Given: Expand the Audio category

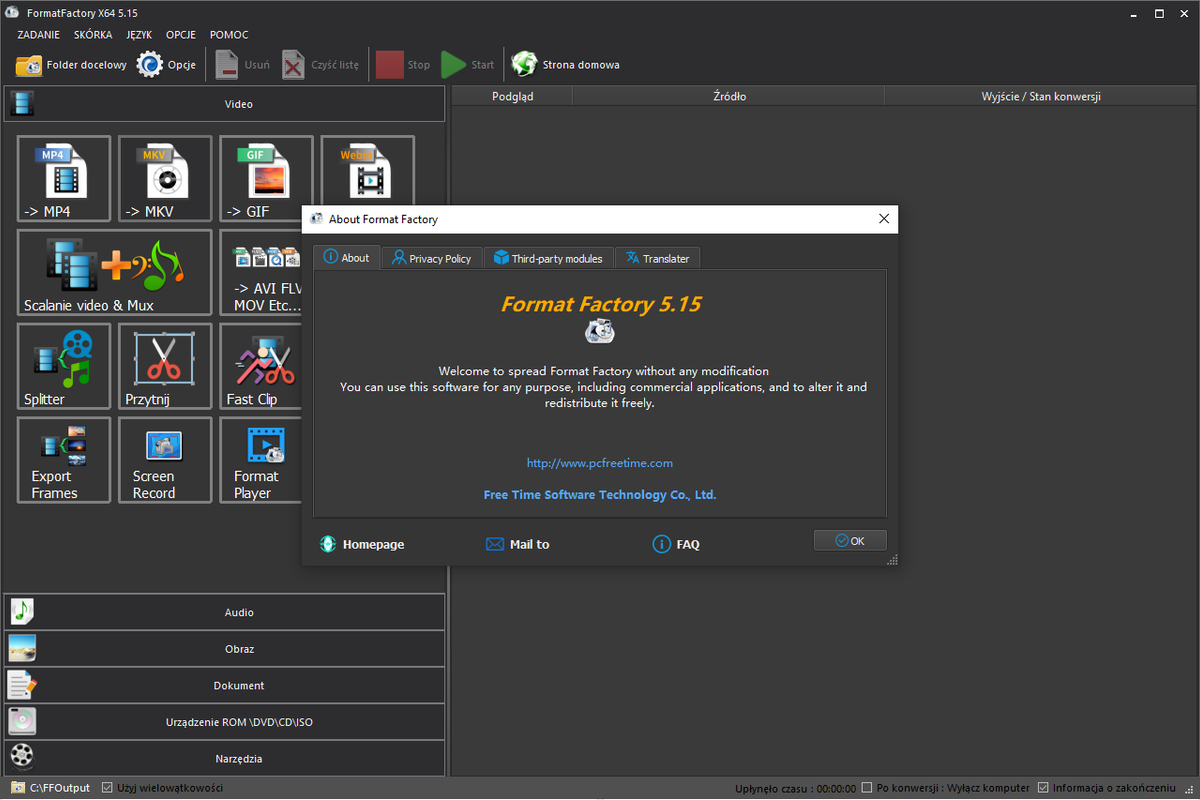Looking at the screenshot, I should point(224,612).
